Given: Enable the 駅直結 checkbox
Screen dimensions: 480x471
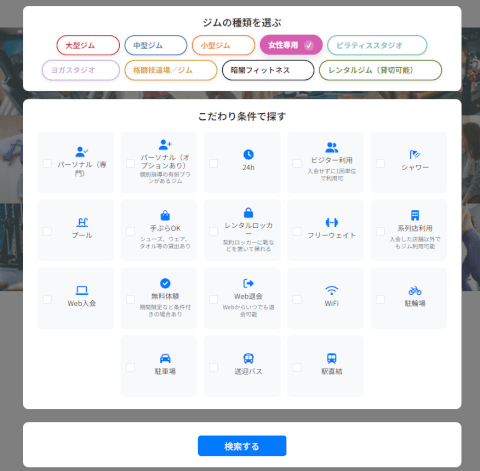Looking at the screenshot, I should coord(297,367).
